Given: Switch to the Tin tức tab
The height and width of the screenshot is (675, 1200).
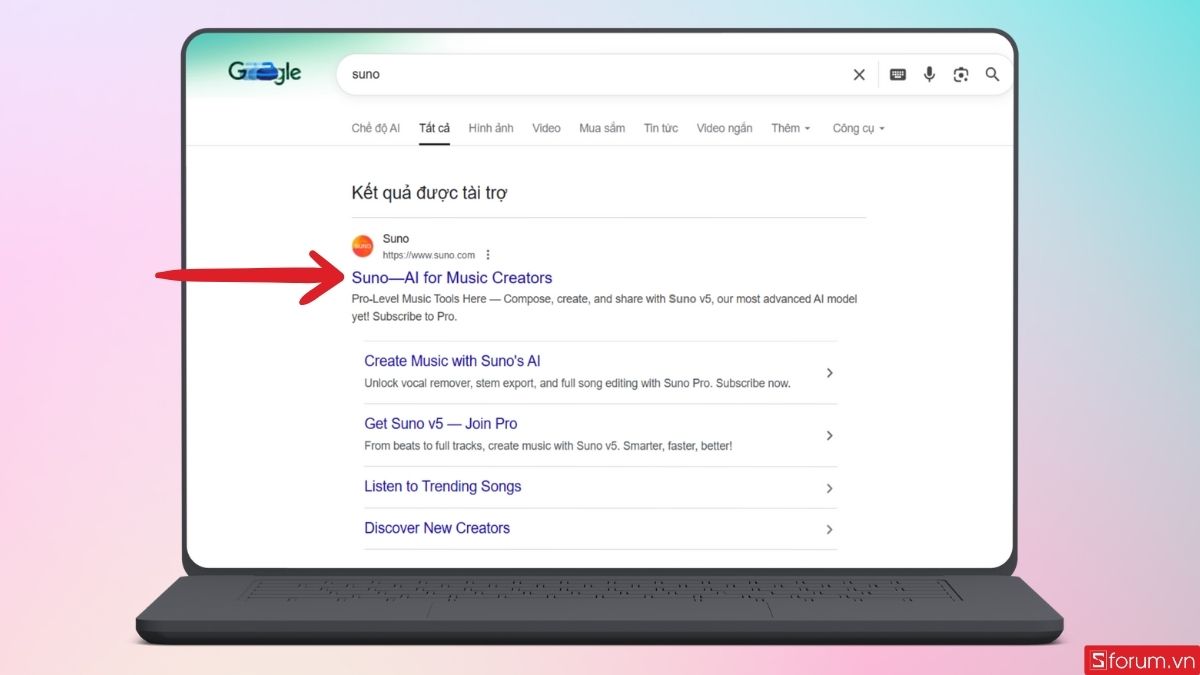Looking at the screenshot, I should tap(661, 128).
